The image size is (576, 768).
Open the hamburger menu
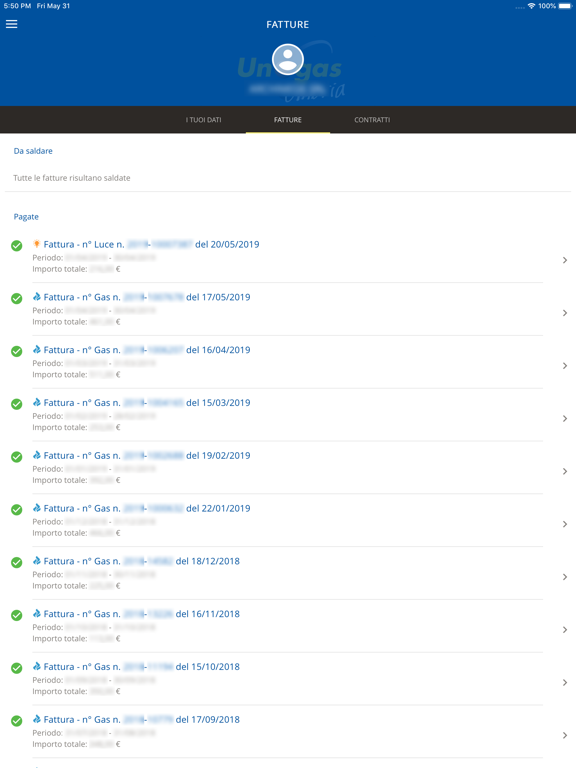click(12, 24)
